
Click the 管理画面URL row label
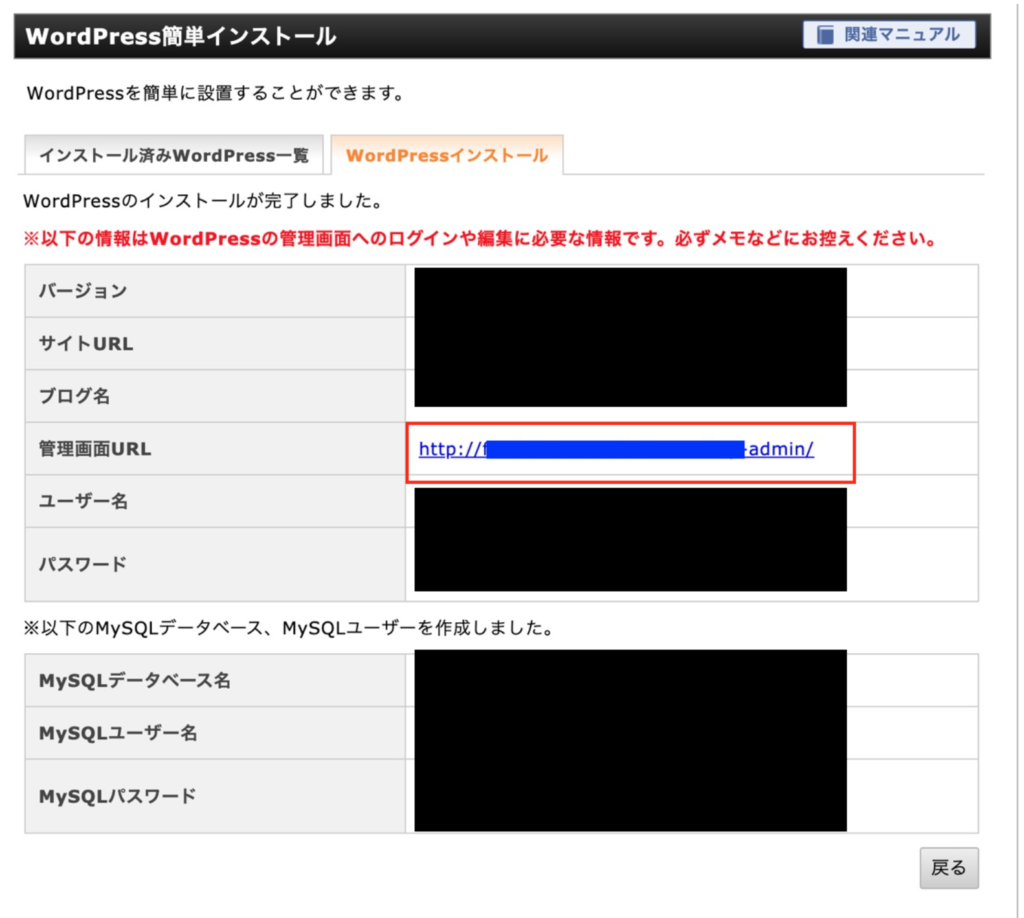pyautogui.click(x=95, y=449)
